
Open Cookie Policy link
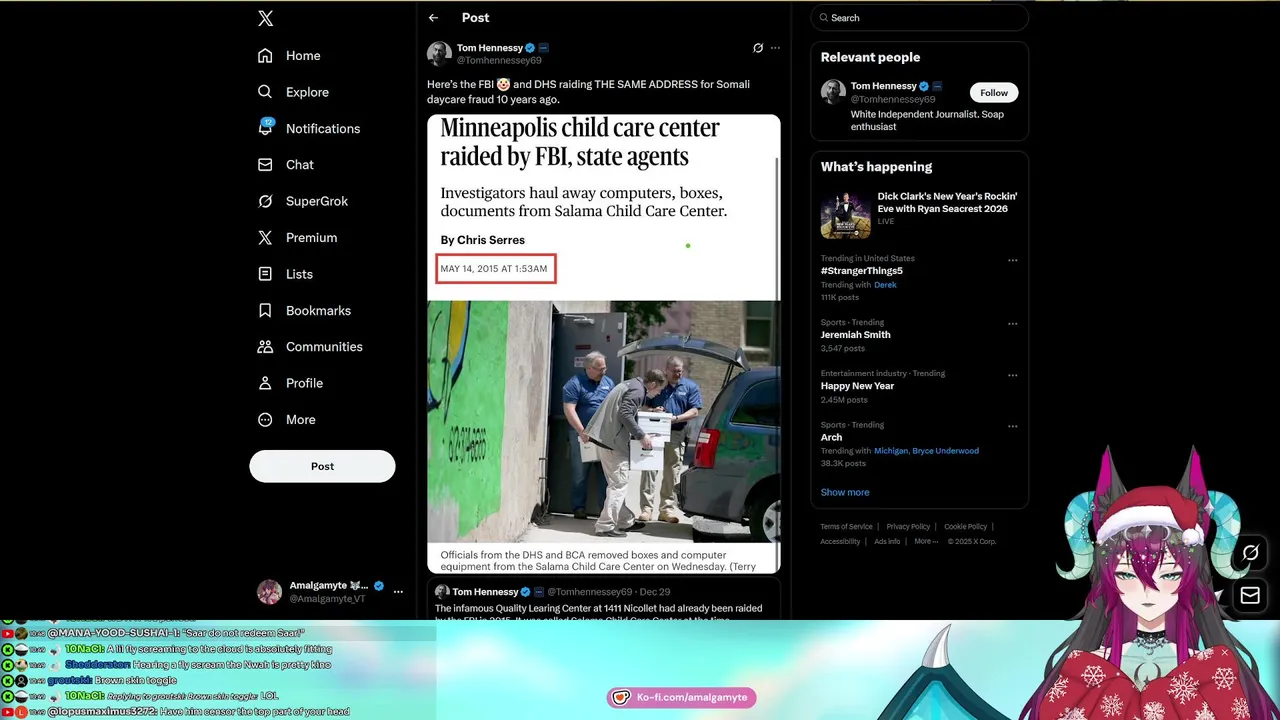[965, 527]
